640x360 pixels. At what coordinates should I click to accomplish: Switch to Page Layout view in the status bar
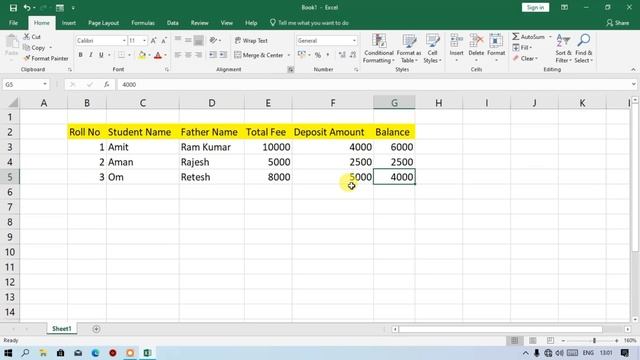point(532,340)
